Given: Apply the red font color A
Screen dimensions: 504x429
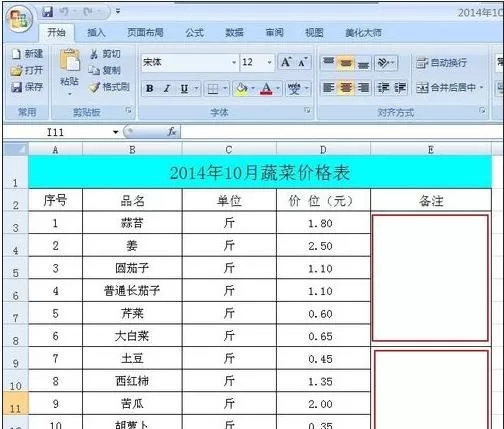Looking at the screenshot, I should point(266,89).
